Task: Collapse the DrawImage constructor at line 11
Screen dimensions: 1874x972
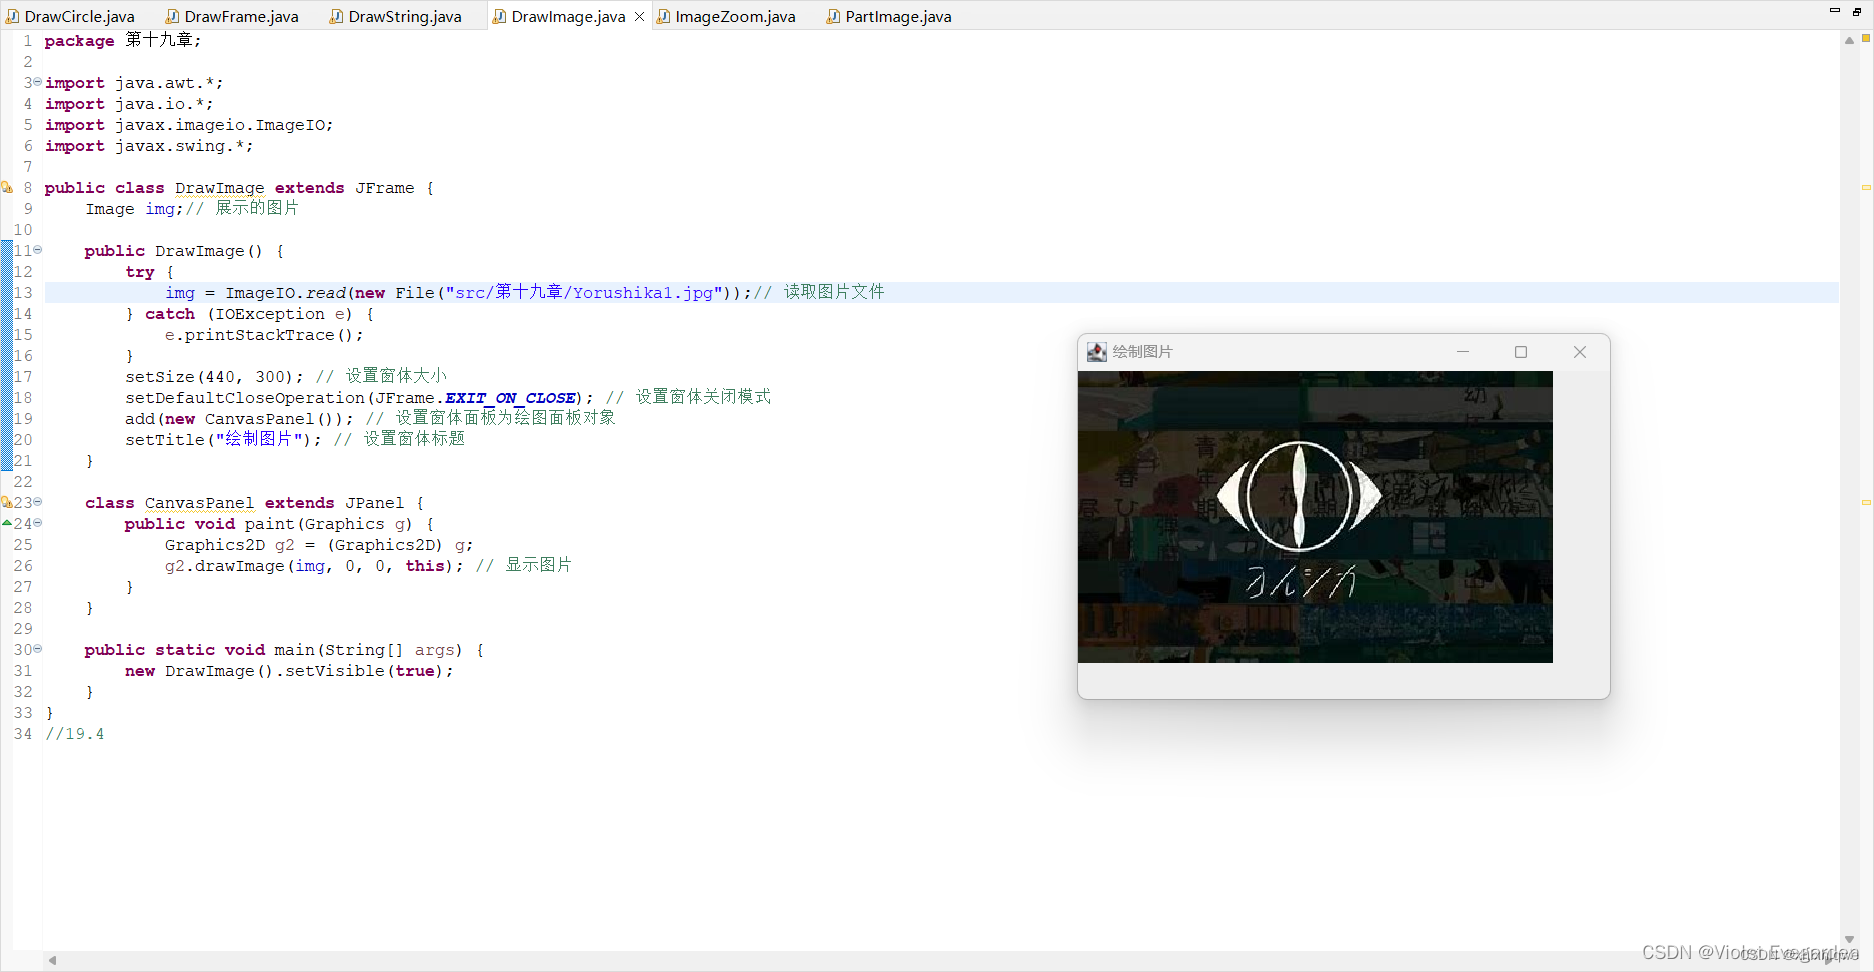Action: (38, 250)
